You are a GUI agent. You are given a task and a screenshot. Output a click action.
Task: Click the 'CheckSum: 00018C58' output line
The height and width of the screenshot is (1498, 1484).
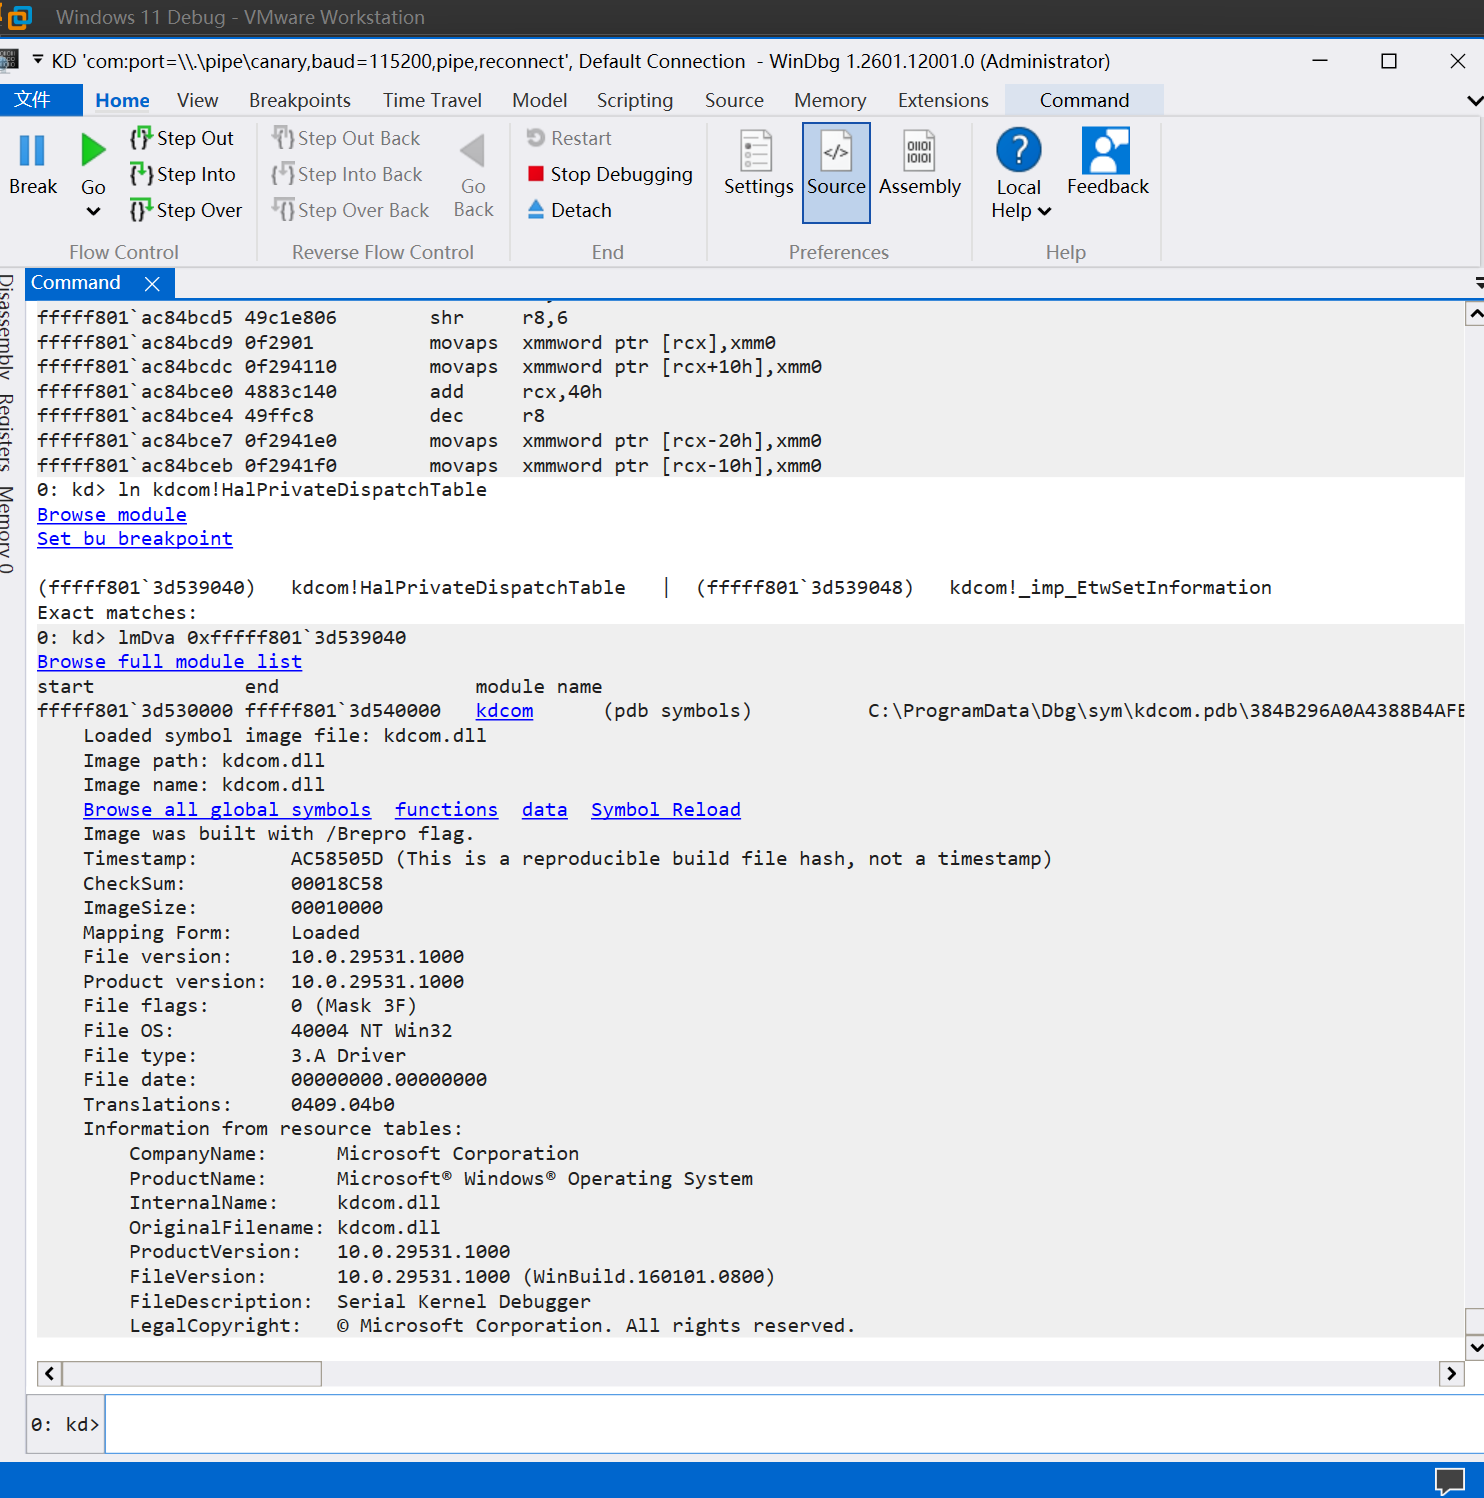233,883
